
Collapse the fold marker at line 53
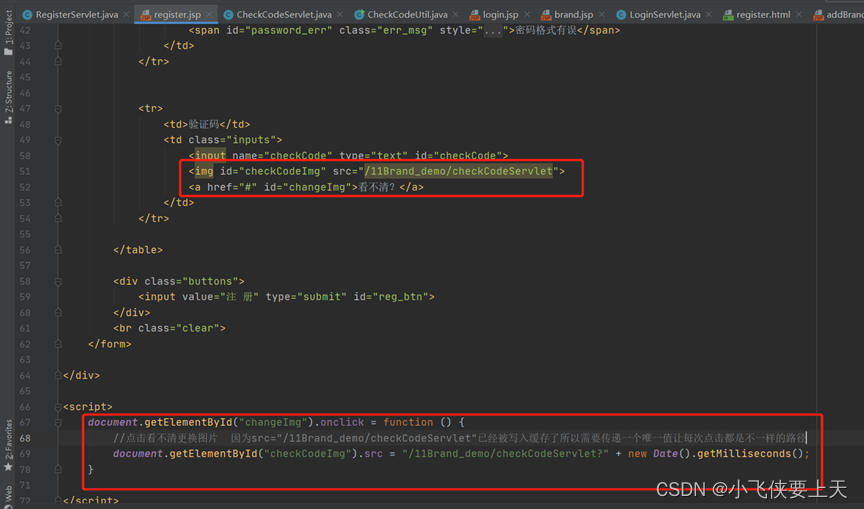point(58,203)
